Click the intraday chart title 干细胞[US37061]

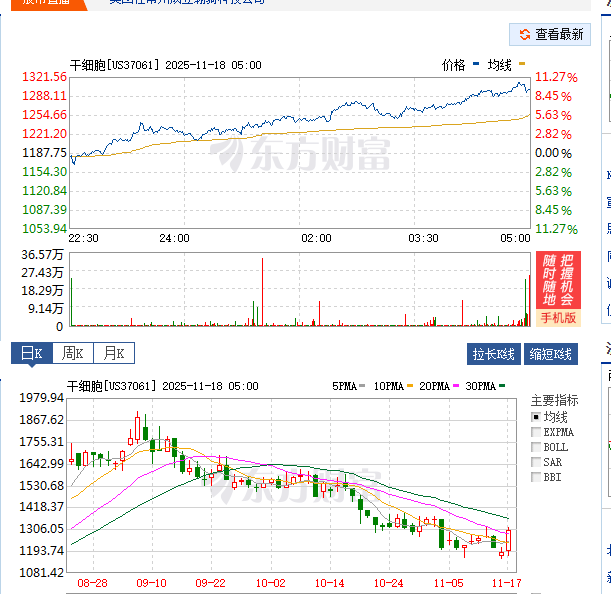pos(115,65)
